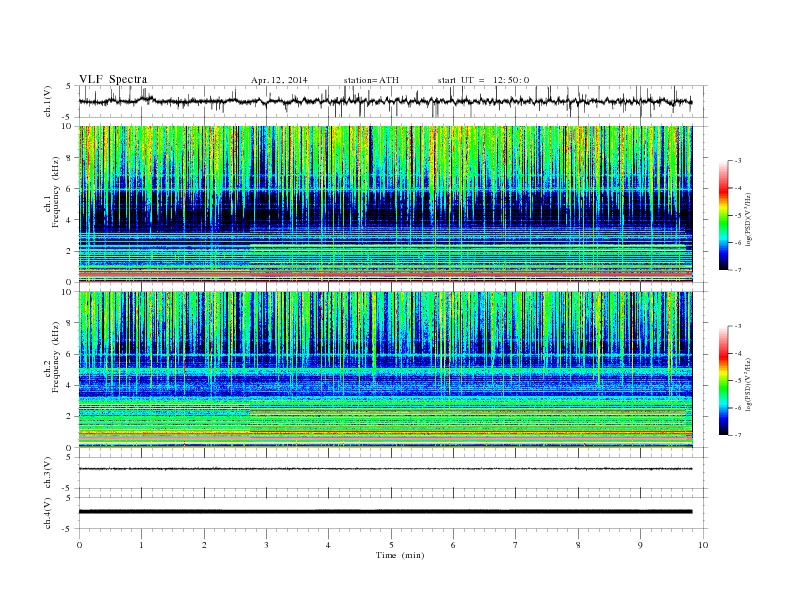The image size is (792, 612).
Task: Click the '8' kHz tick of ch.2 spectrogram
Action: (x=69, y=323)
